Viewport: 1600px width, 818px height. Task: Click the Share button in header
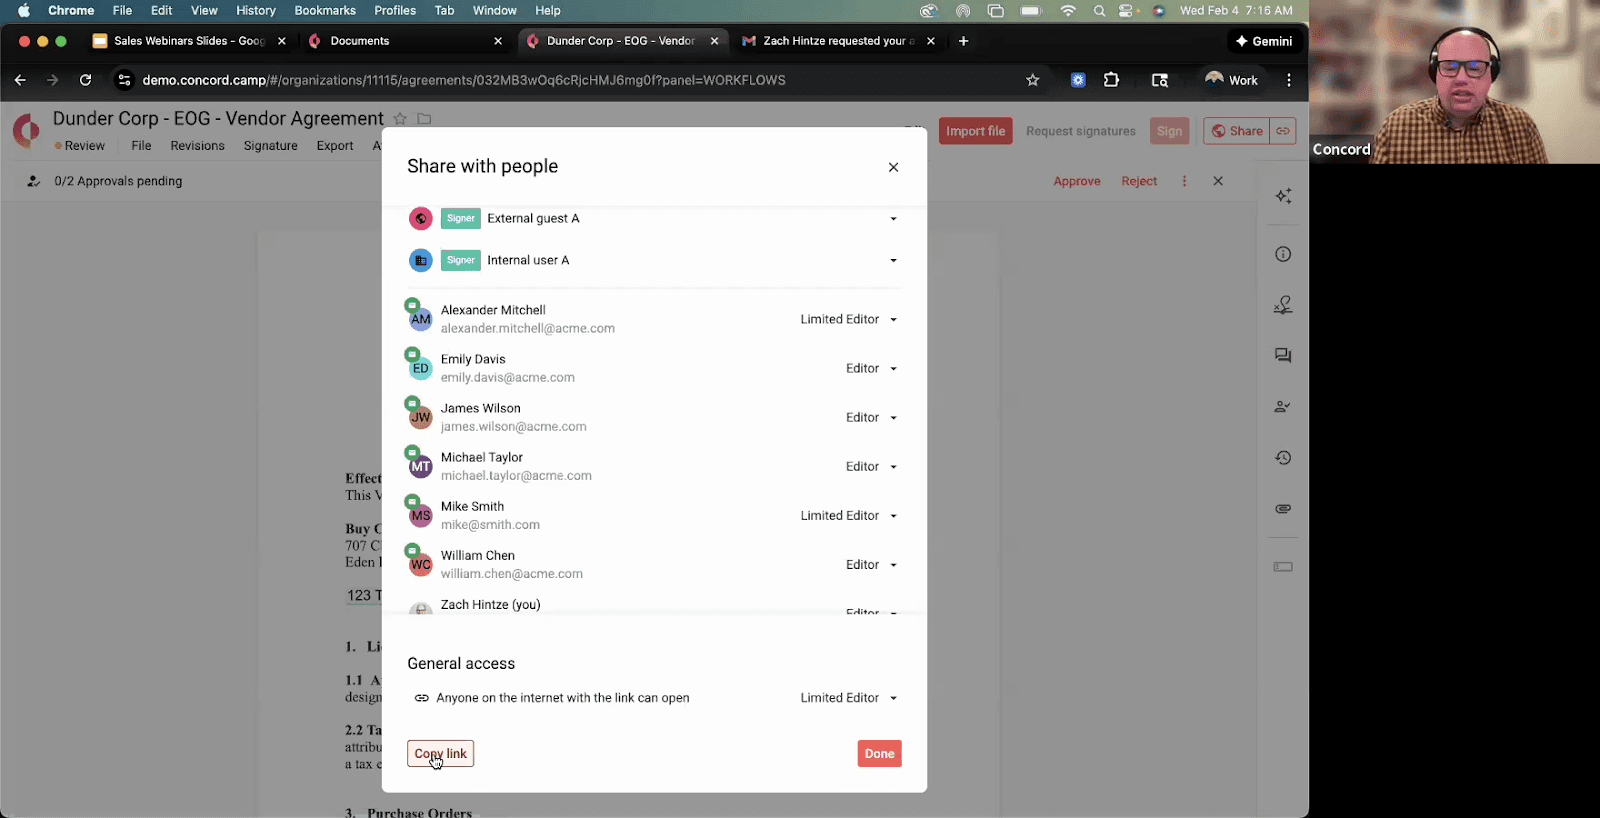tap(1237, 131)
